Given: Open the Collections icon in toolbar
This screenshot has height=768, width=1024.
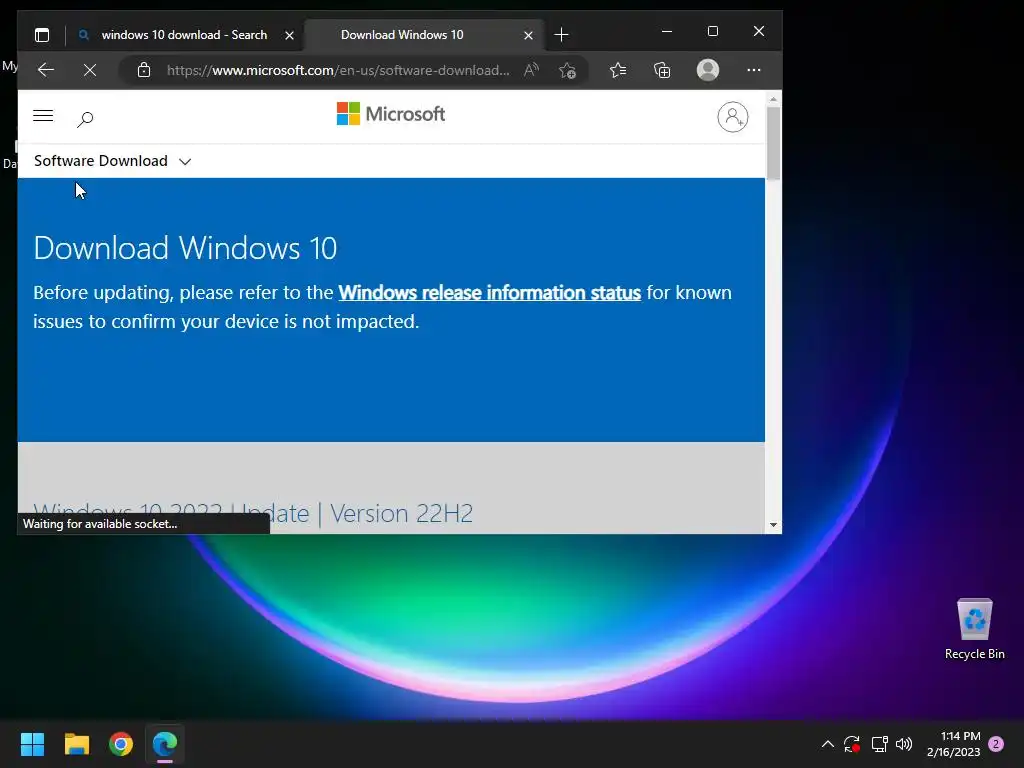Looking at the screenshot, I should pos(662,70).
